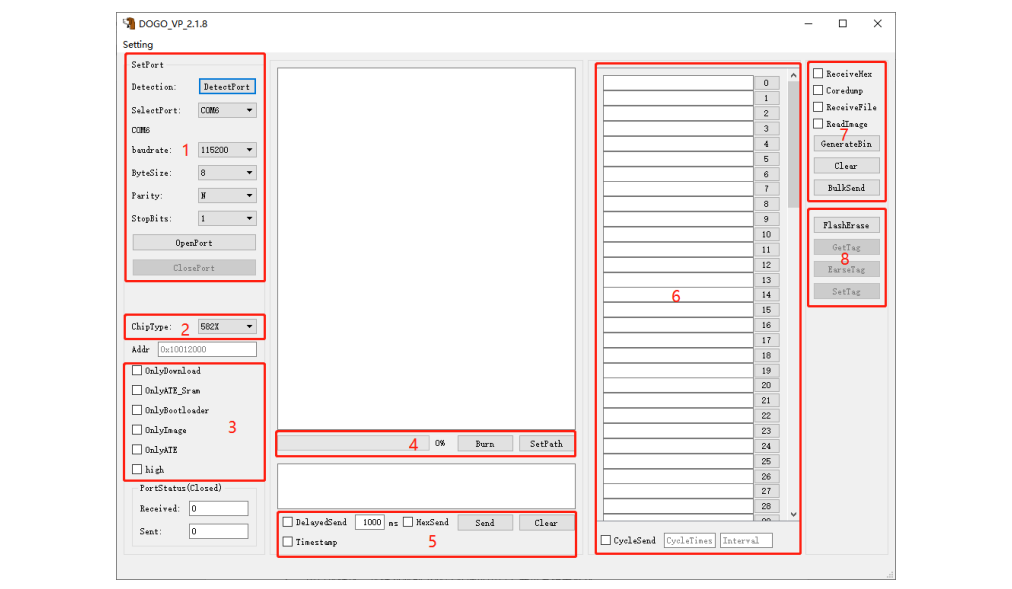The width and height of the screenshot is (1012, 589).
Task: Click the Received count field
Action: 218,508
